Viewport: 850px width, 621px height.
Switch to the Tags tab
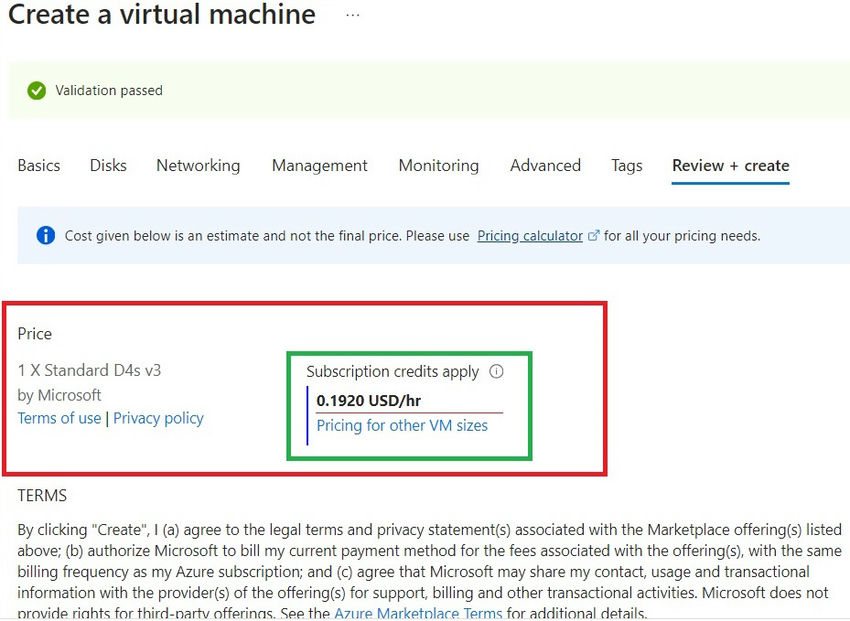point(626,165)
